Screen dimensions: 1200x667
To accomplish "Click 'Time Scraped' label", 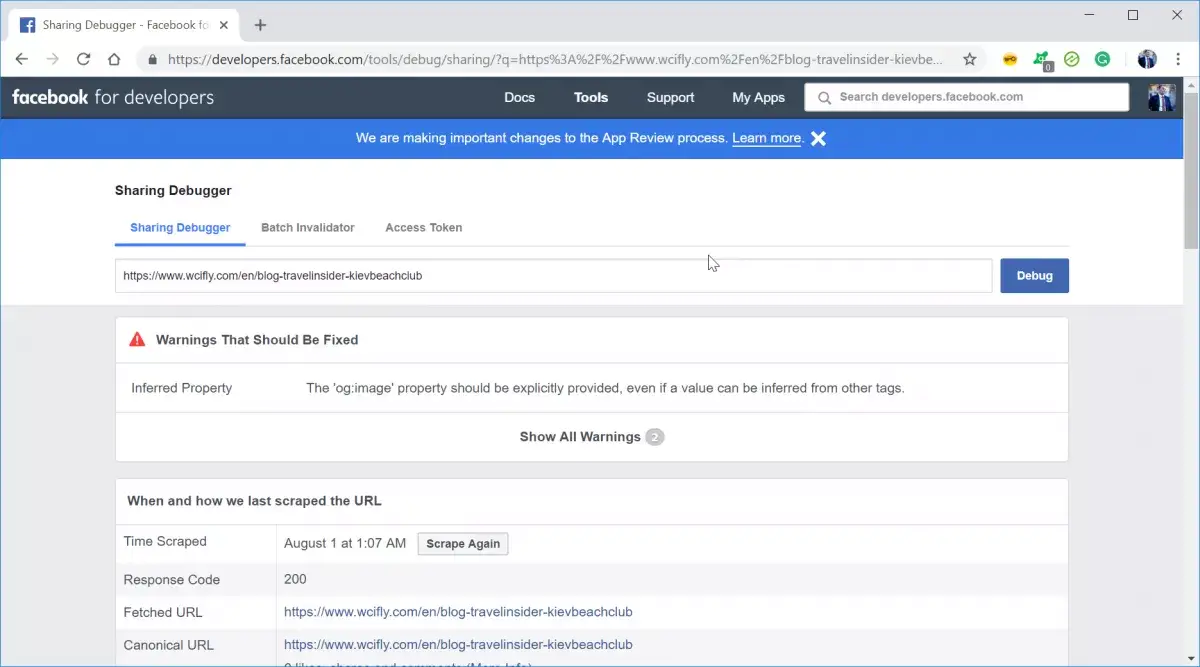I will point(165,542).
